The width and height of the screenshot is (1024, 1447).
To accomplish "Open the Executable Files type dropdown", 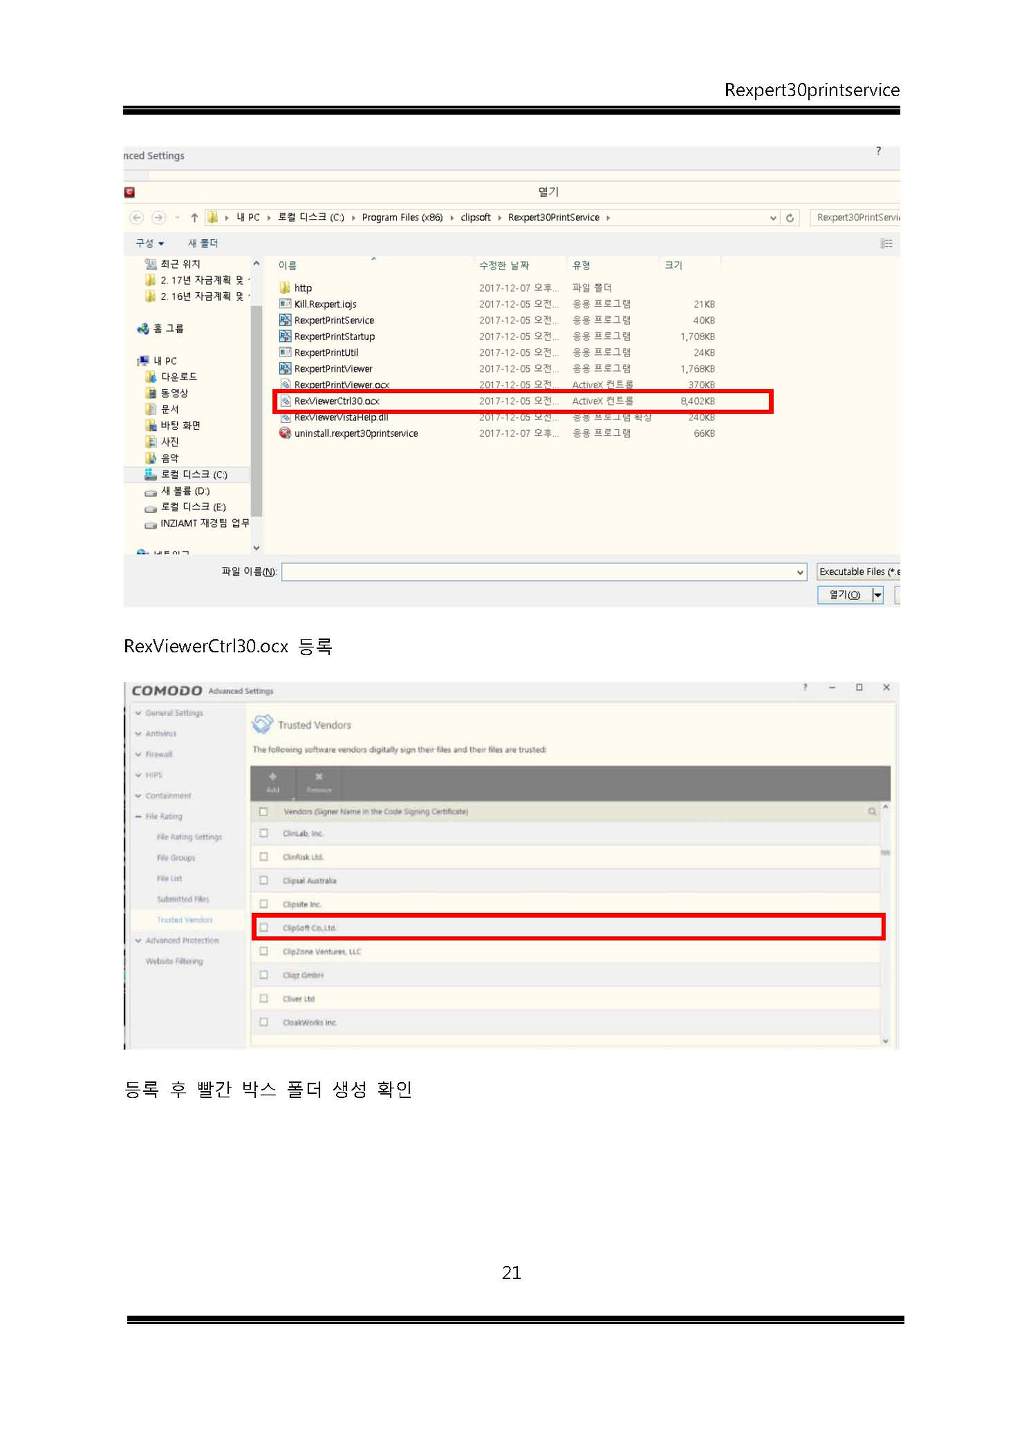I will [x=858, y=572].
